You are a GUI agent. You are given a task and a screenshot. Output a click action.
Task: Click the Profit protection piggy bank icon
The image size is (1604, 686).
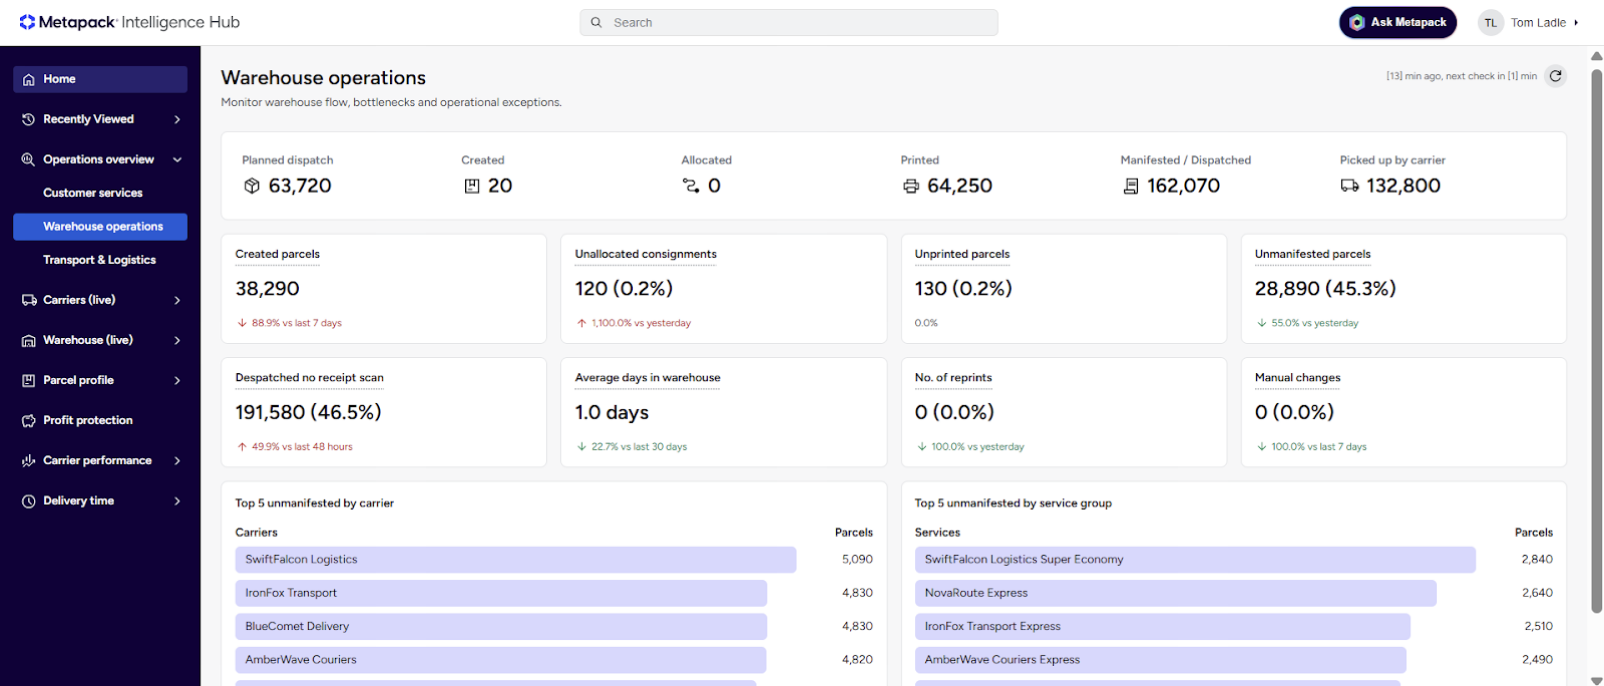[x=29, y=421]
